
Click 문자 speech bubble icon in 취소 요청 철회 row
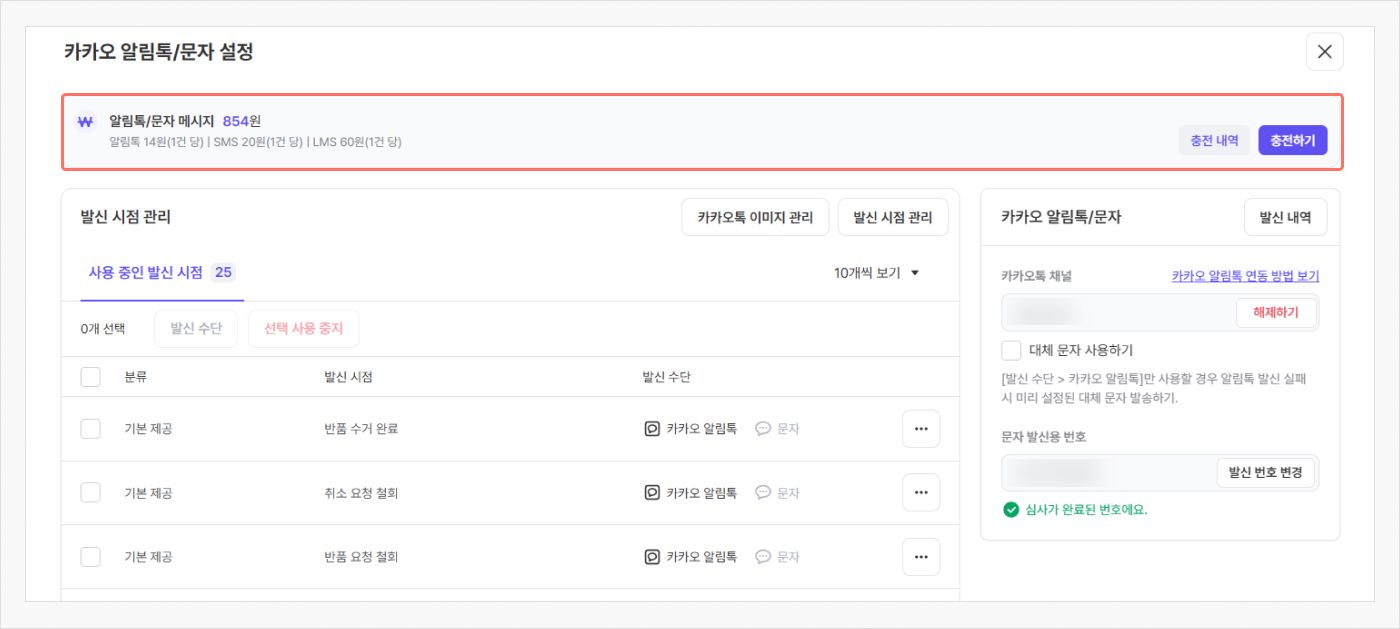point(763,493)
